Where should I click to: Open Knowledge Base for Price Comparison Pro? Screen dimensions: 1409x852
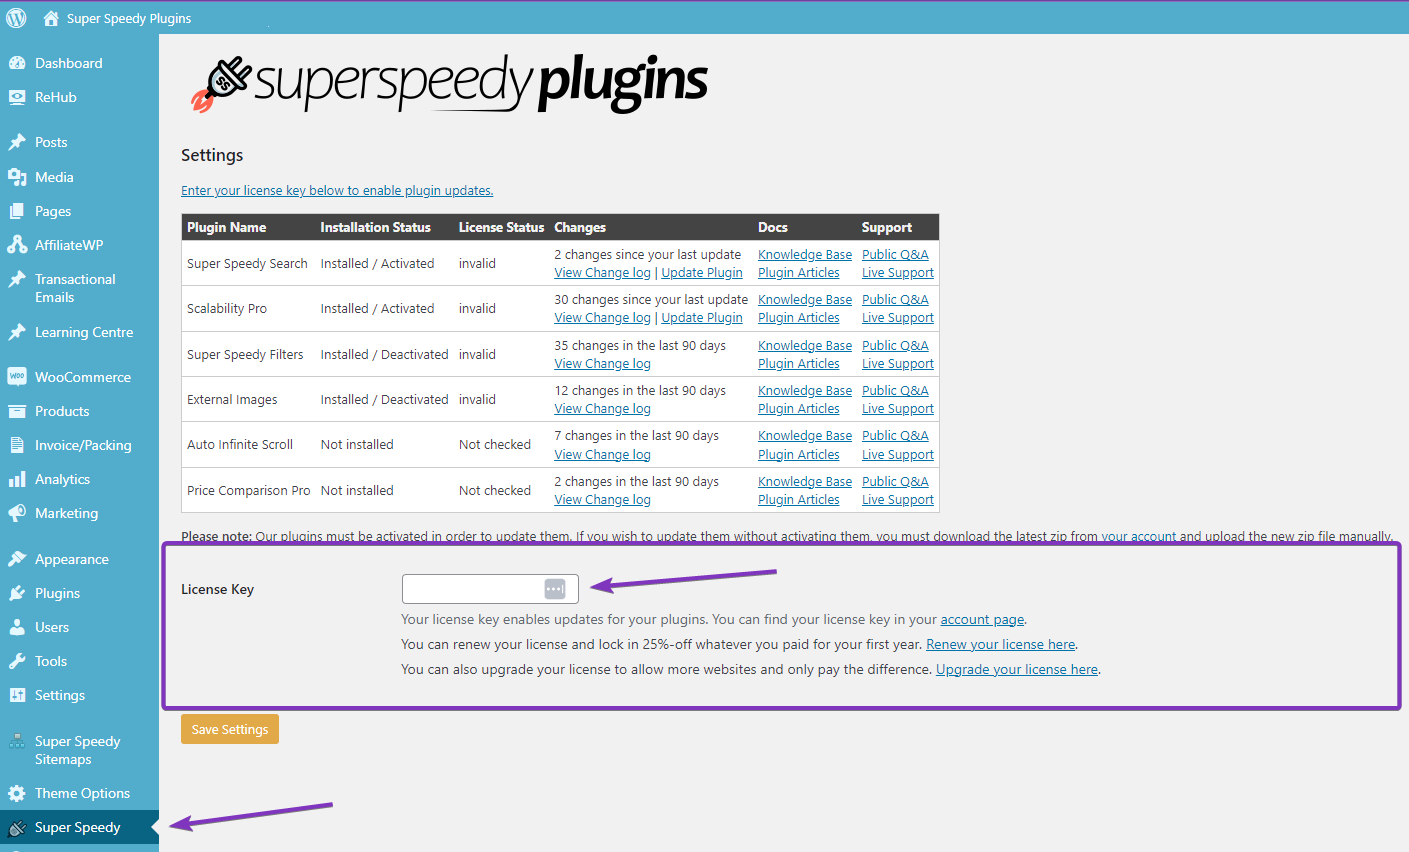click(x=805, y=481)
